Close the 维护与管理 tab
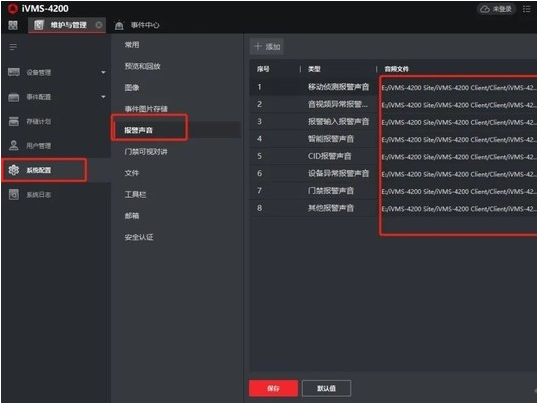Viewport: 537px width, 403px height. [x=99, y=25]
